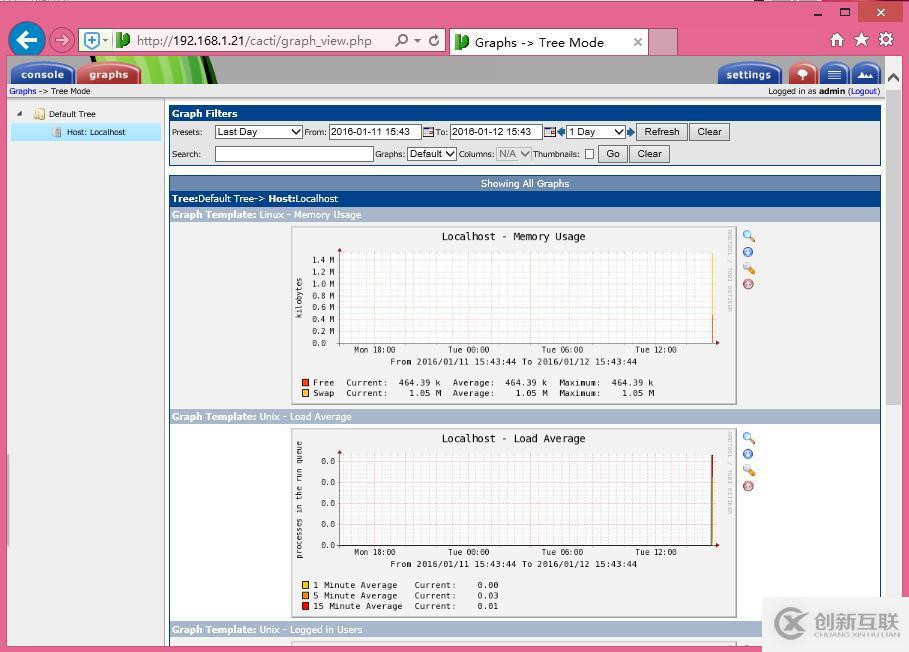This screenshot has width=909, height=652.
Task: Switch to the console tab
Action: pos(42,74)
